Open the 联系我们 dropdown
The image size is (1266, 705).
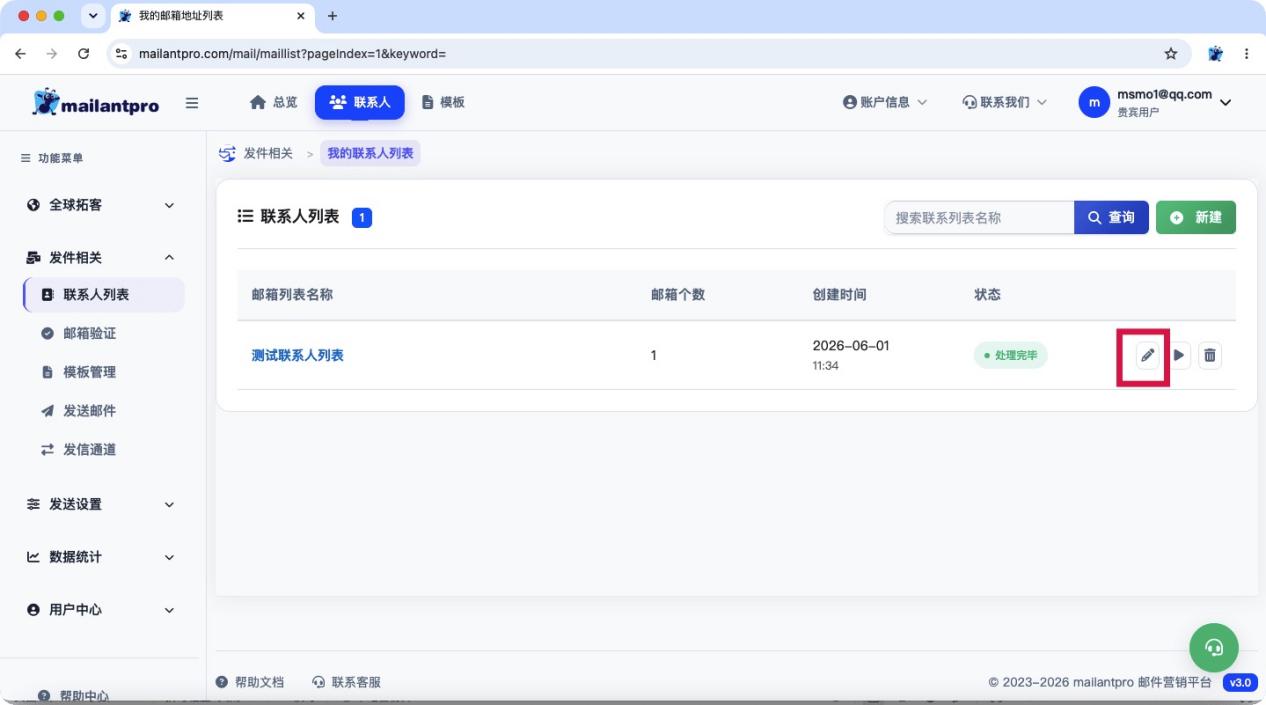point(1004,102)
